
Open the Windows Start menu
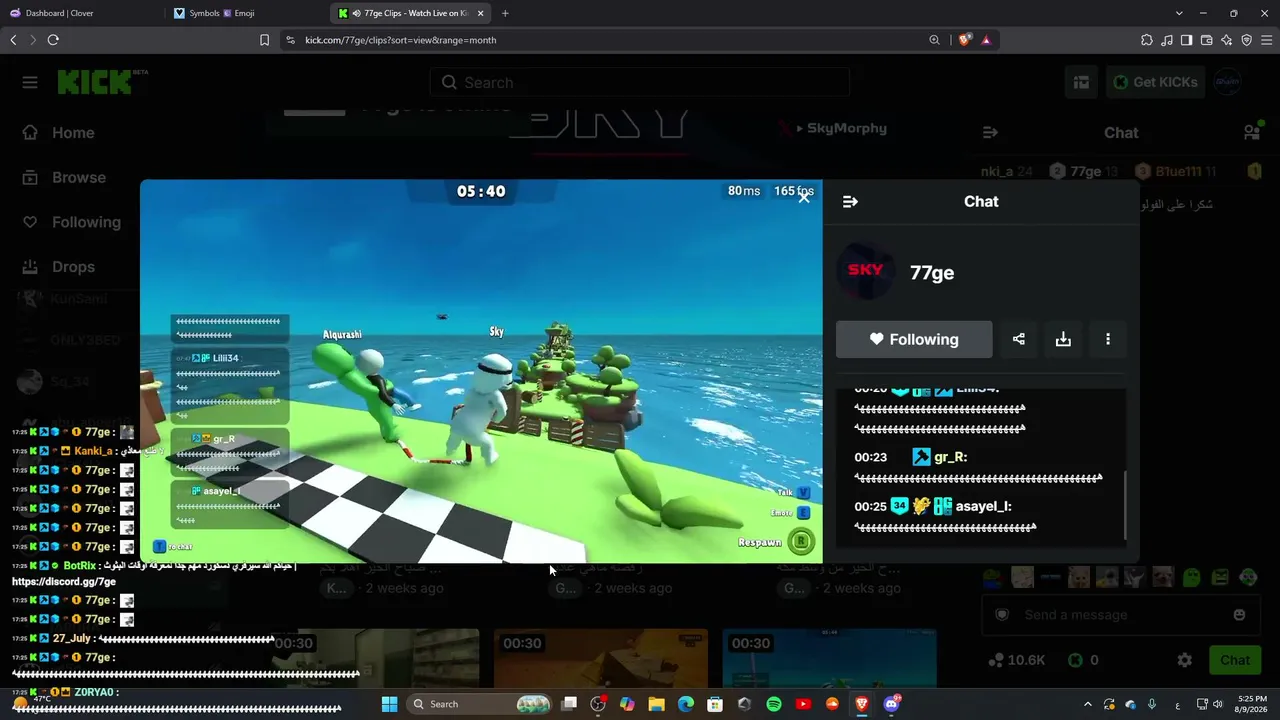point(389,704)
